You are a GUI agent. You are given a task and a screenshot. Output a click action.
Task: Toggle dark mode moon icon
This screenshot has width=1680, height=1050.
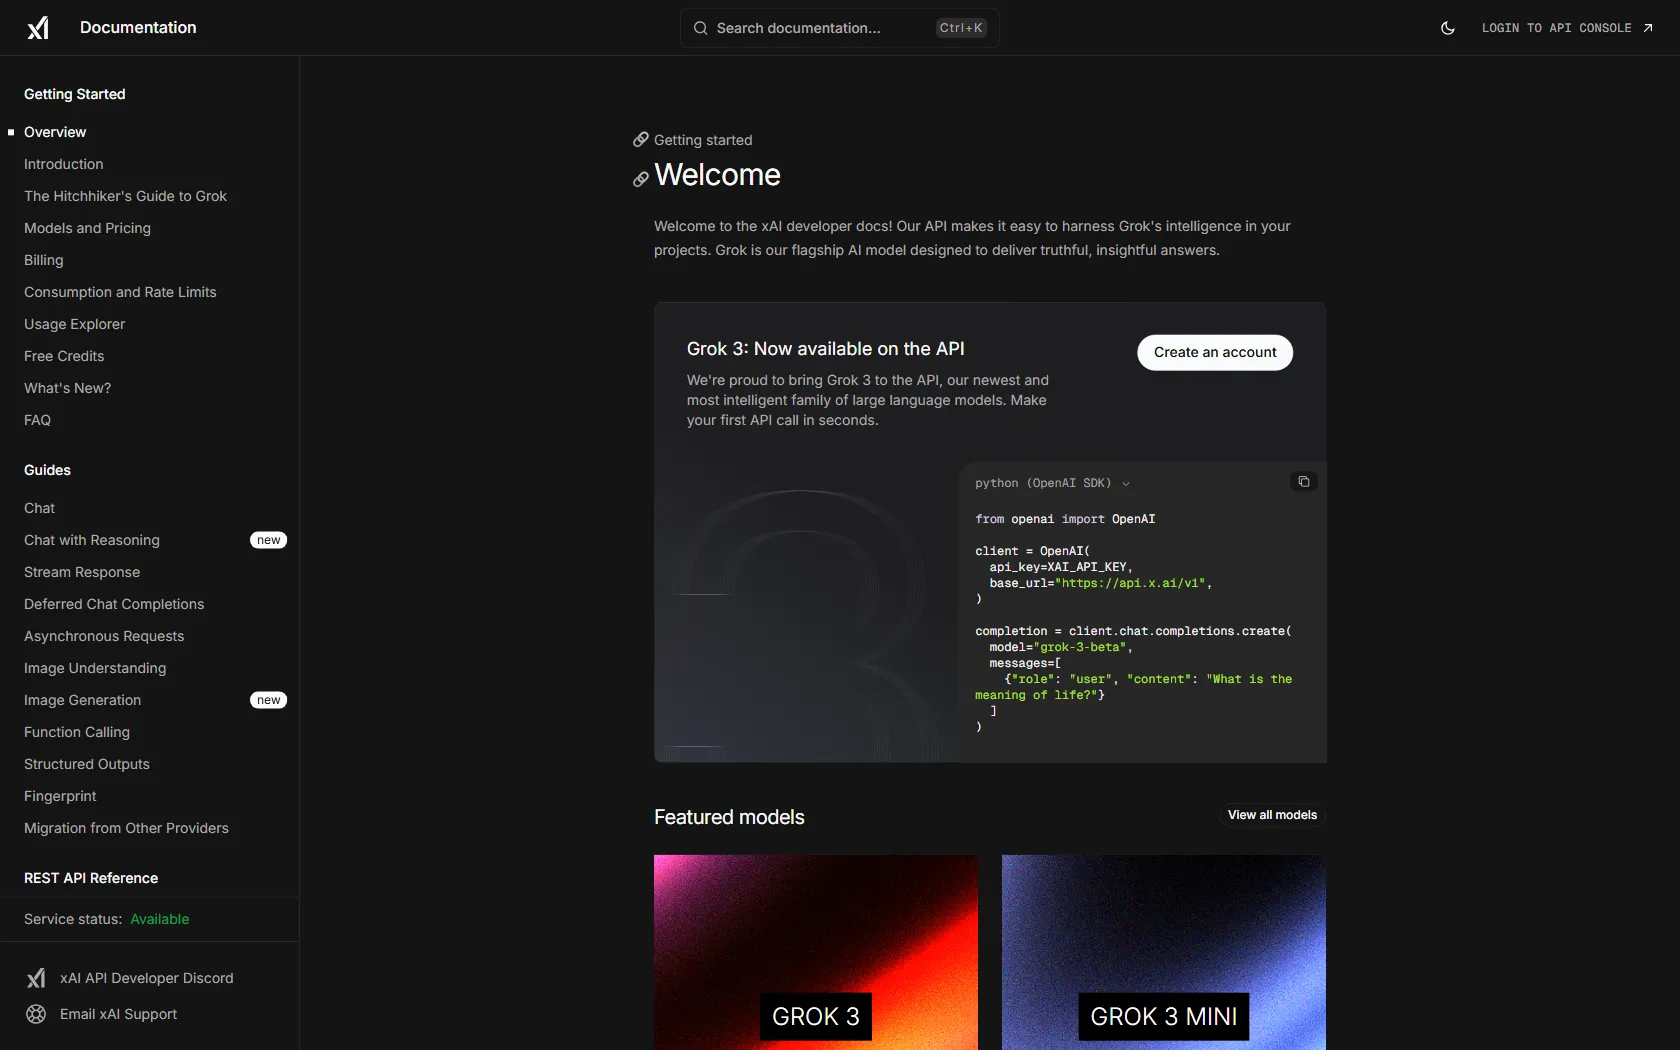[x=1447, y=28]
